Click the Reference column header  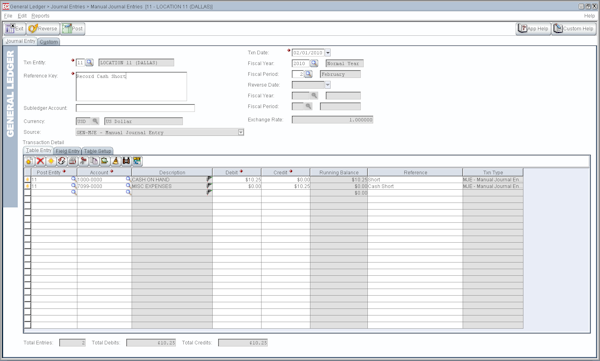415,172
